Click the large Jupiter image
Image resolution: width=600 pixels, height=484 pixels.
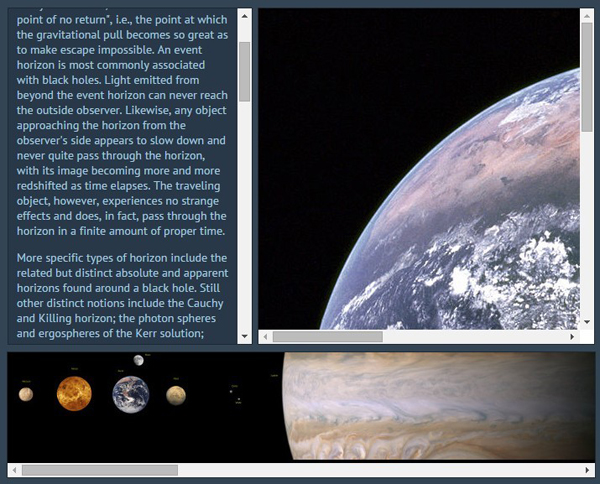pos(439,406)
